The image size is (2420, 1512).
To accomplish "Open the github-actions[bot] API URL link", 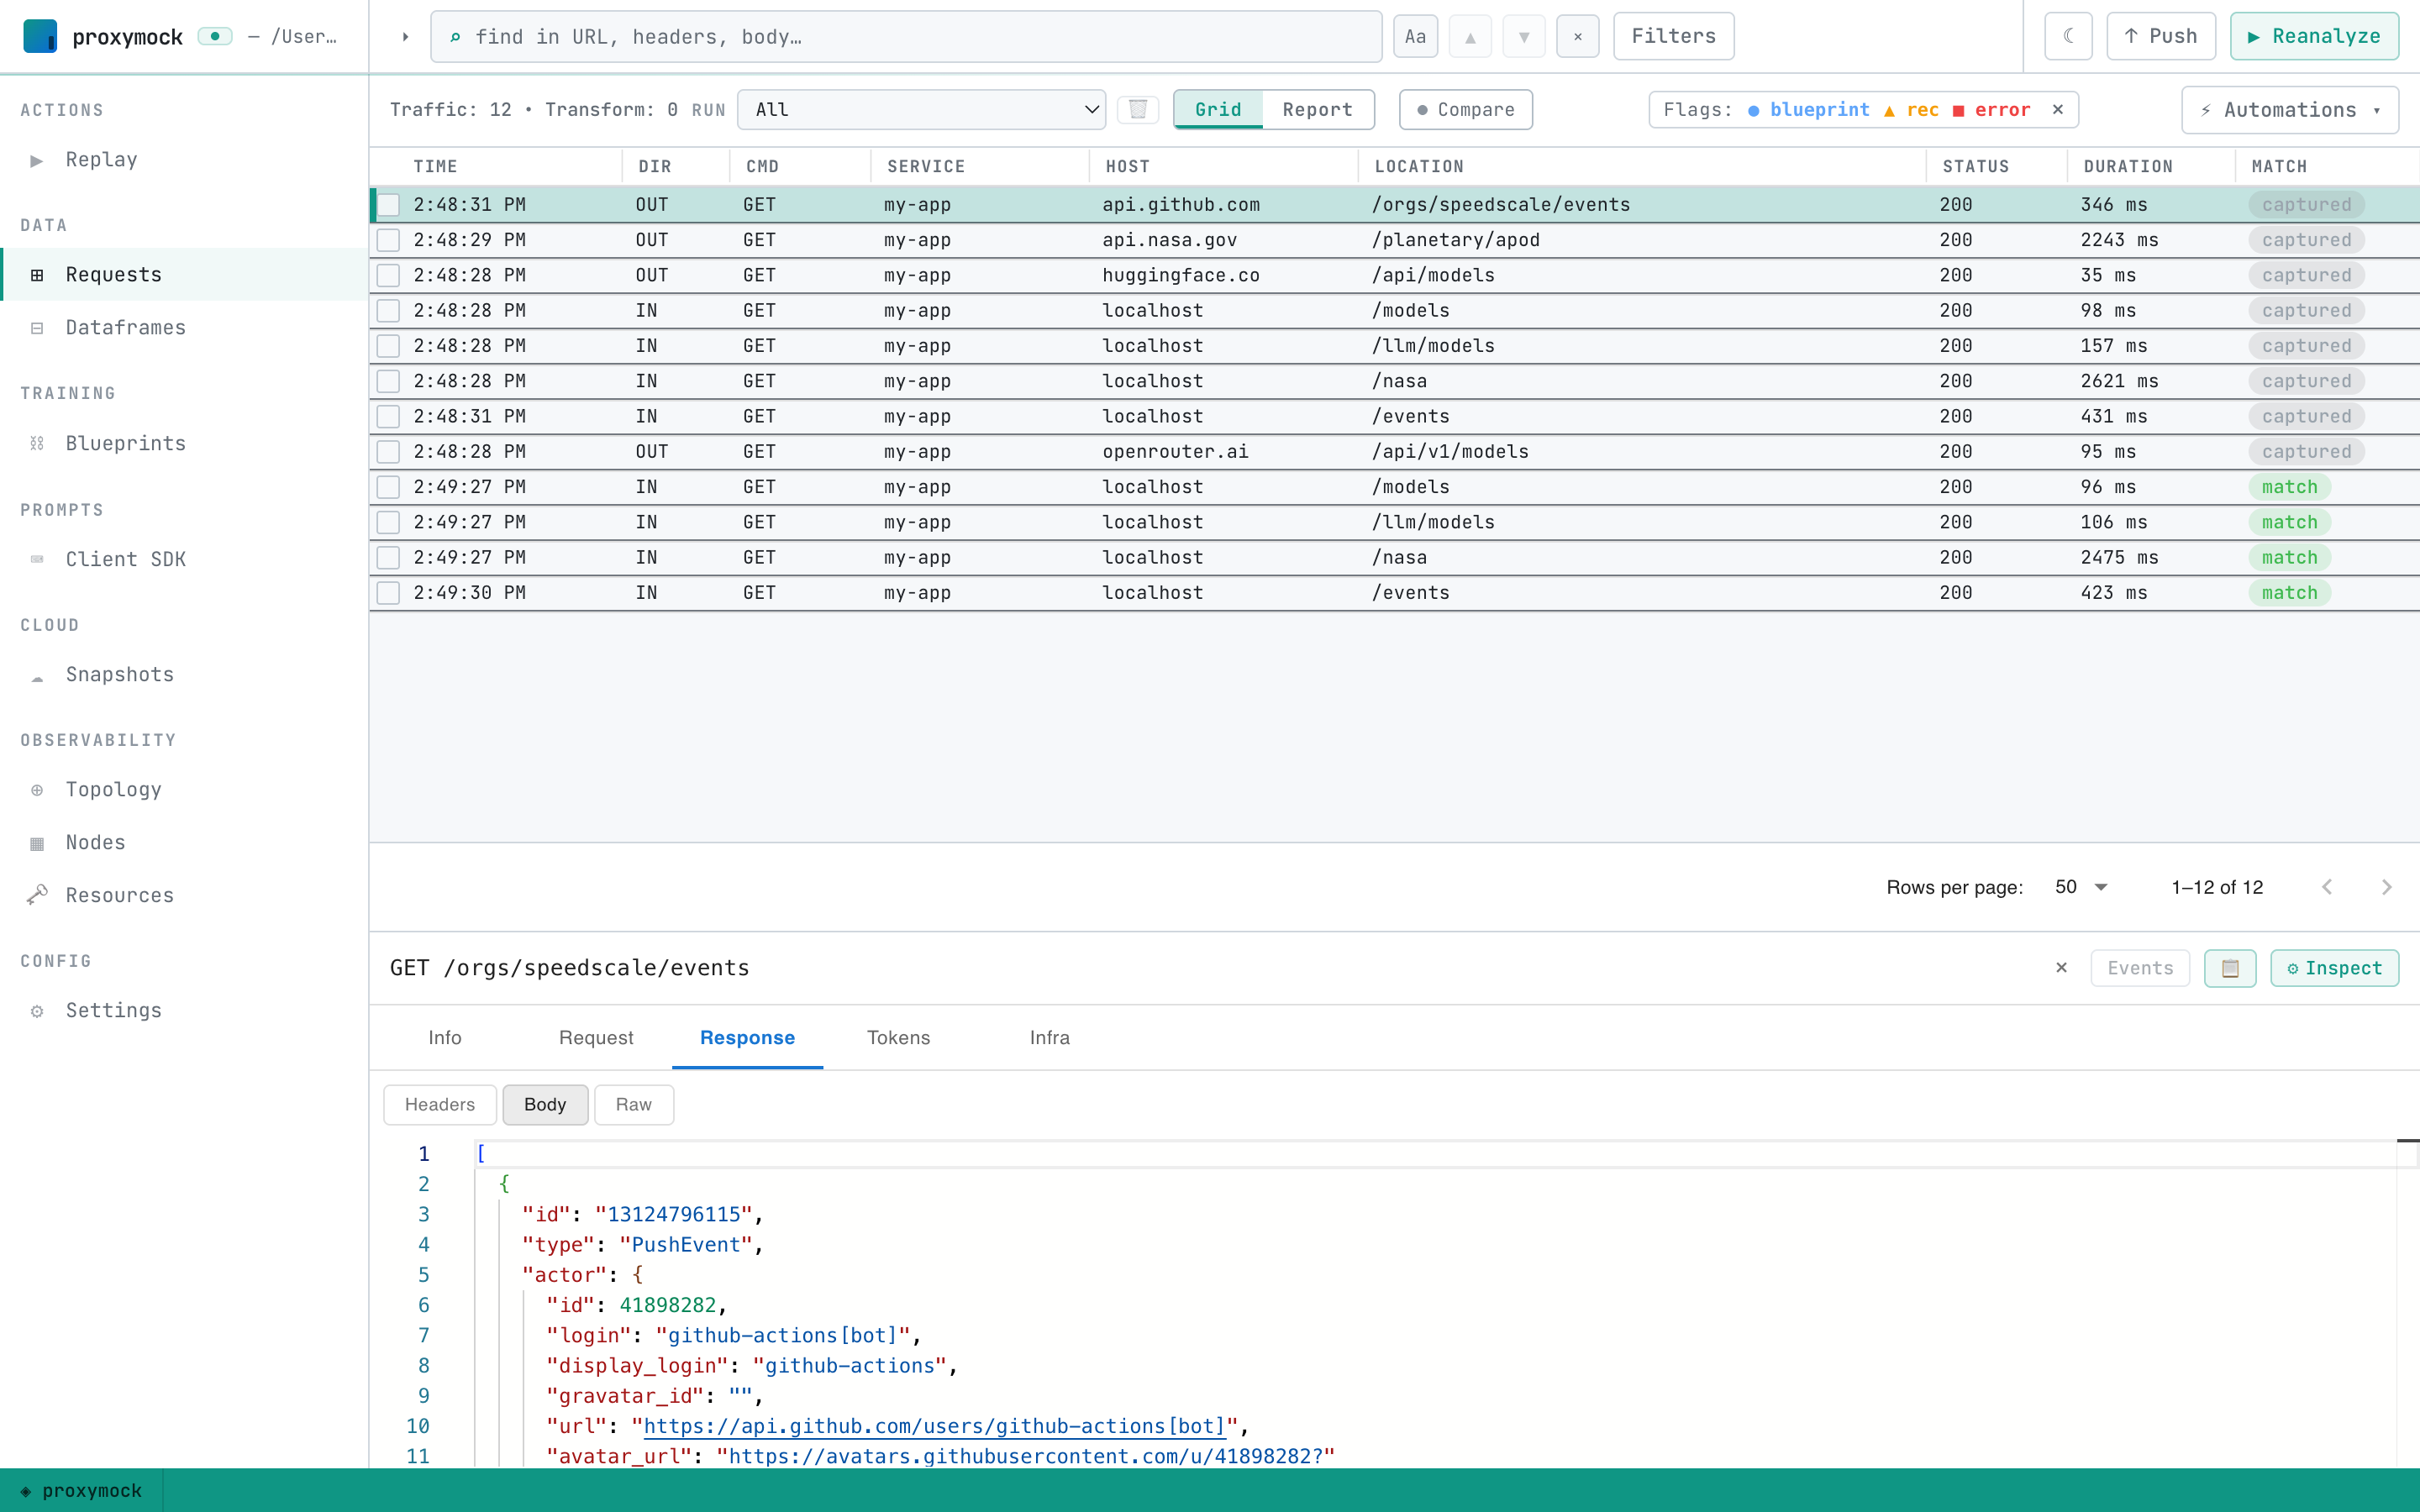I will (x=935, y=1426).
